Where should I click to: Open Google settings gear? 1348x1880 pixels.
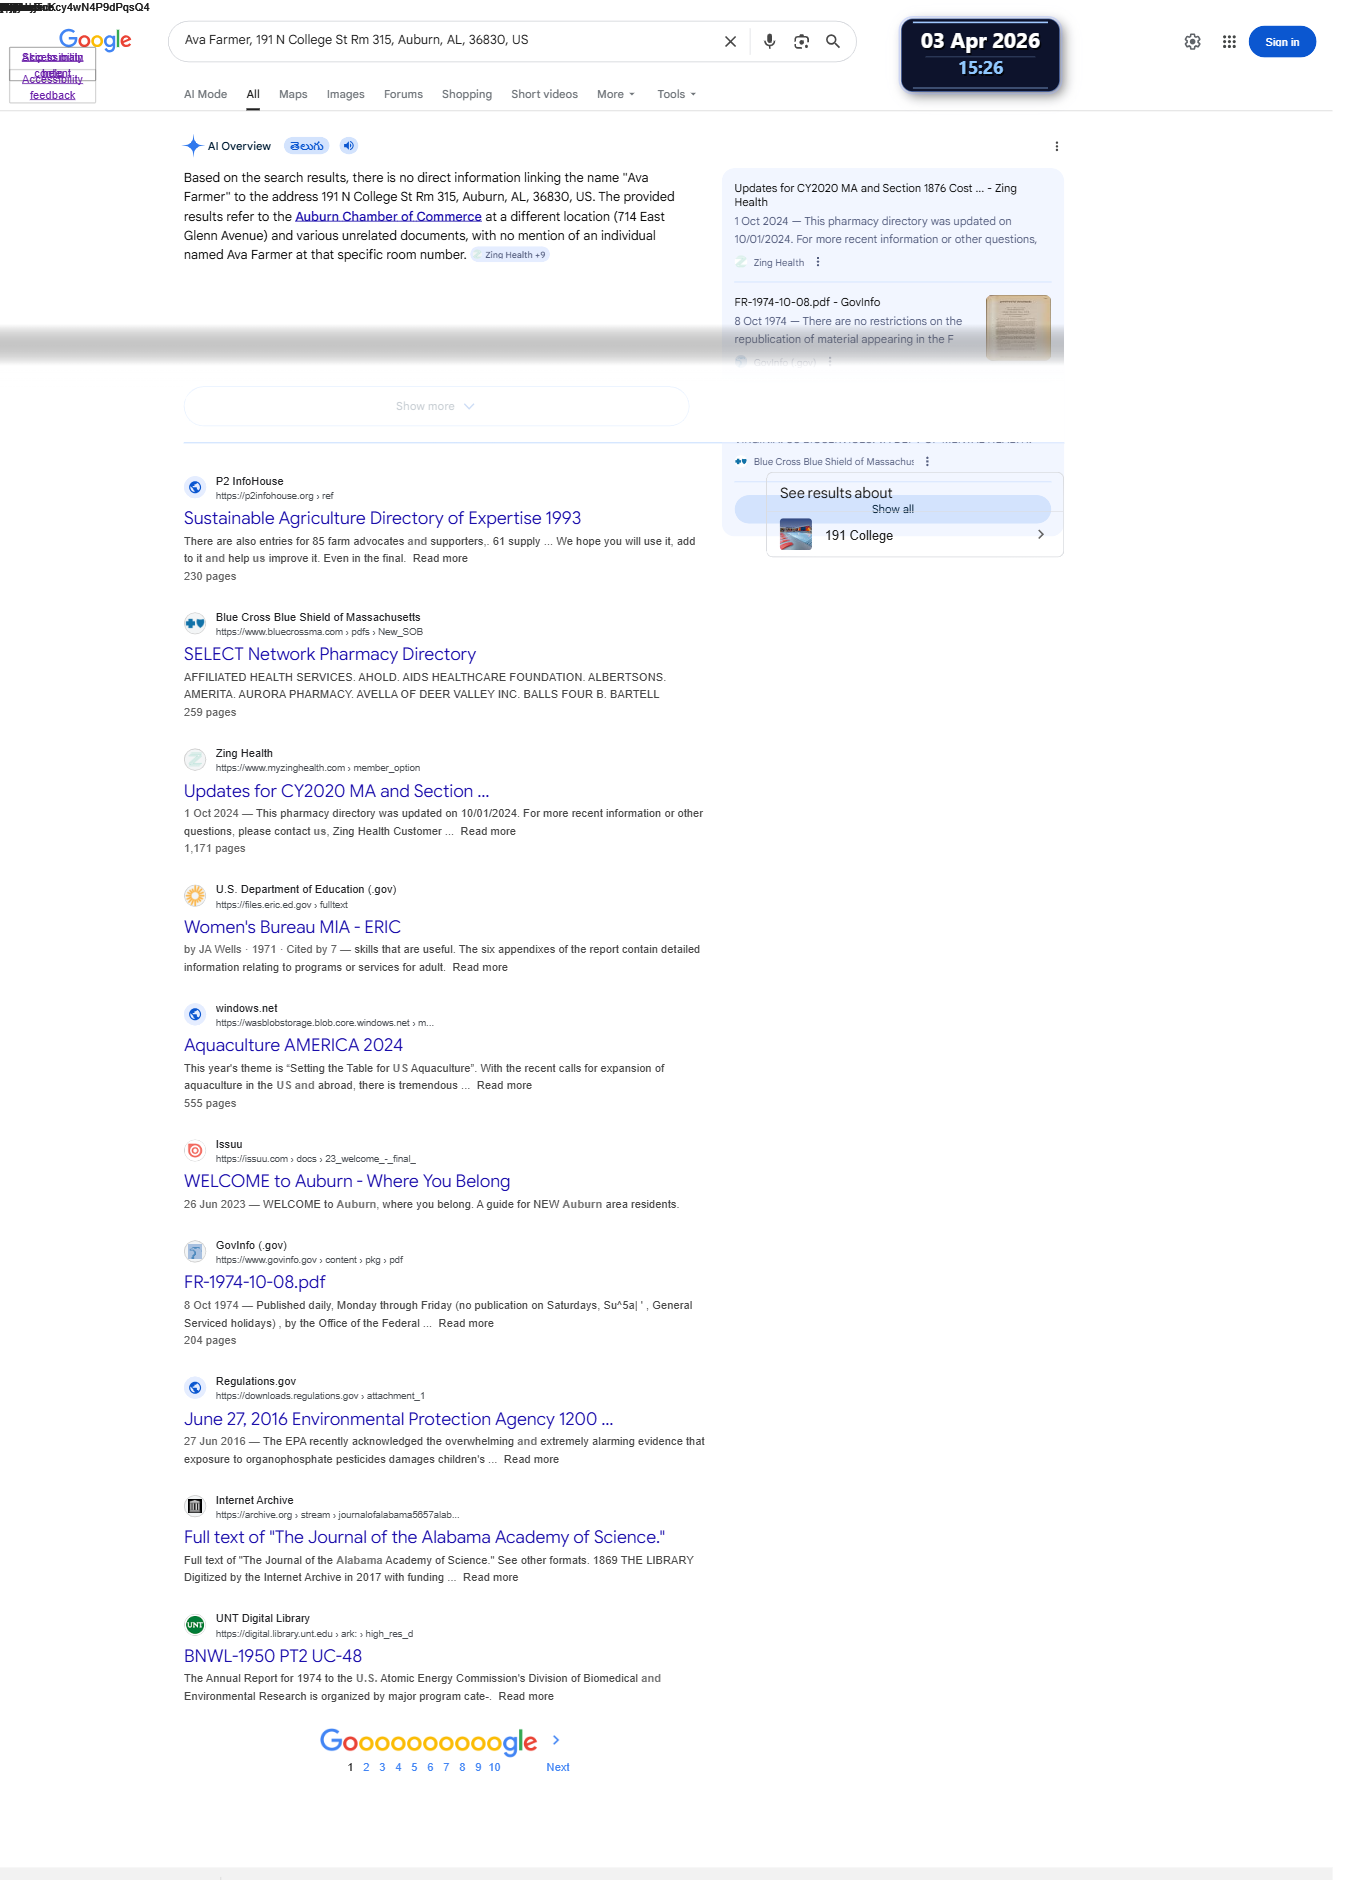[1192, 42]
